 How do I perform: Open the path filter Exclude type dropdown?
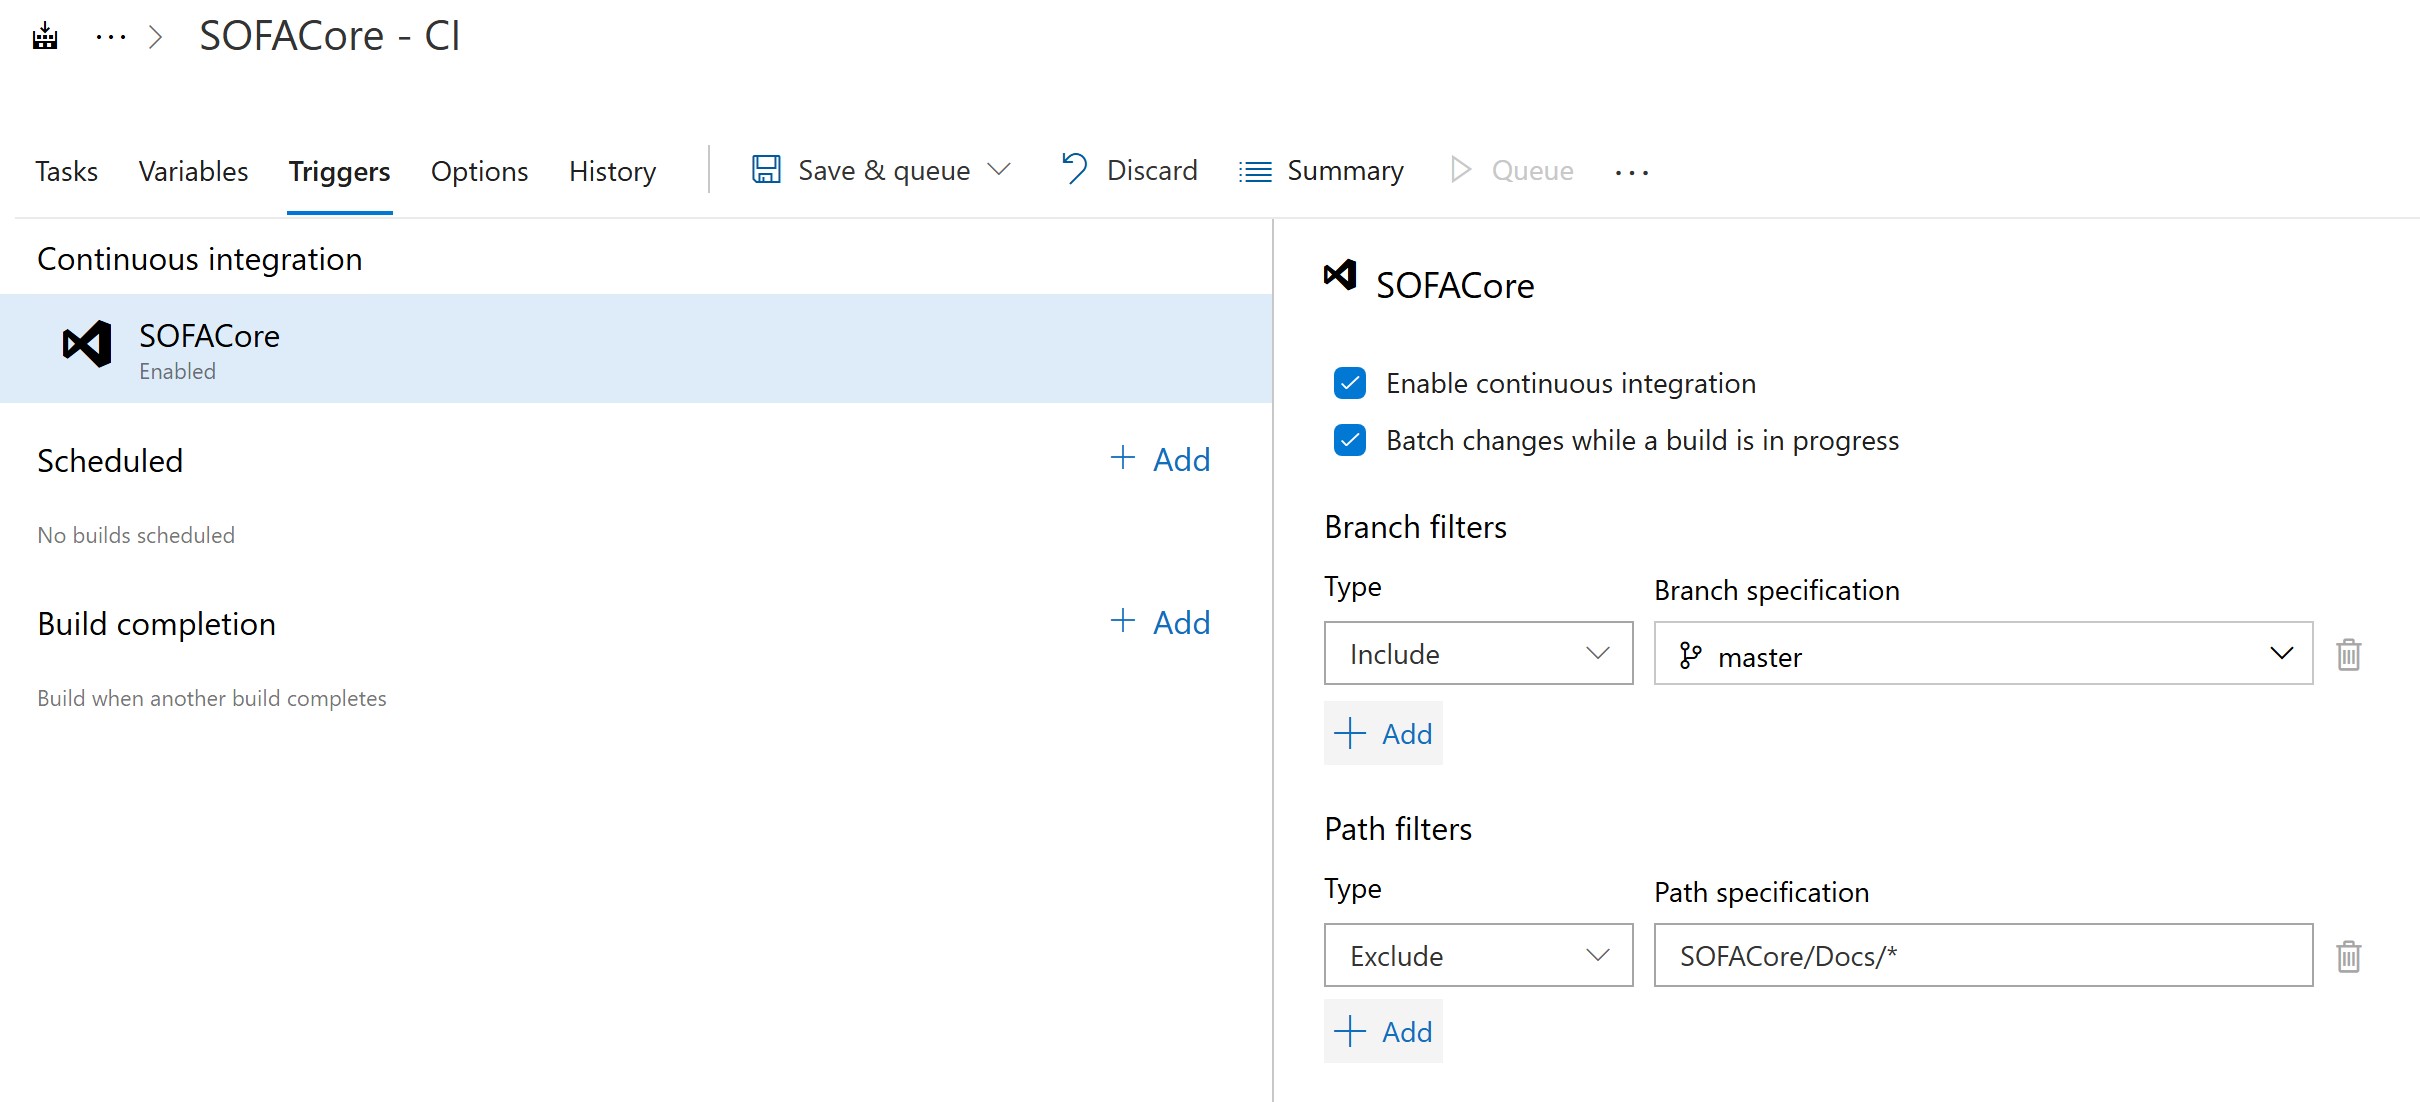[1478, 956]
